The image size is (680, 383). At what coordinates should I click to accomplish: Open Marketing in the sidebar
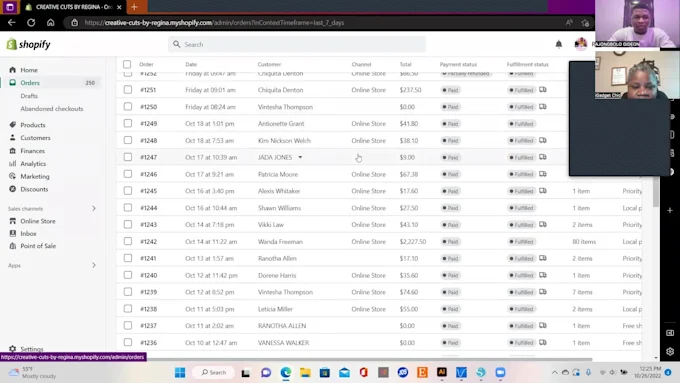tap(35, 177)
